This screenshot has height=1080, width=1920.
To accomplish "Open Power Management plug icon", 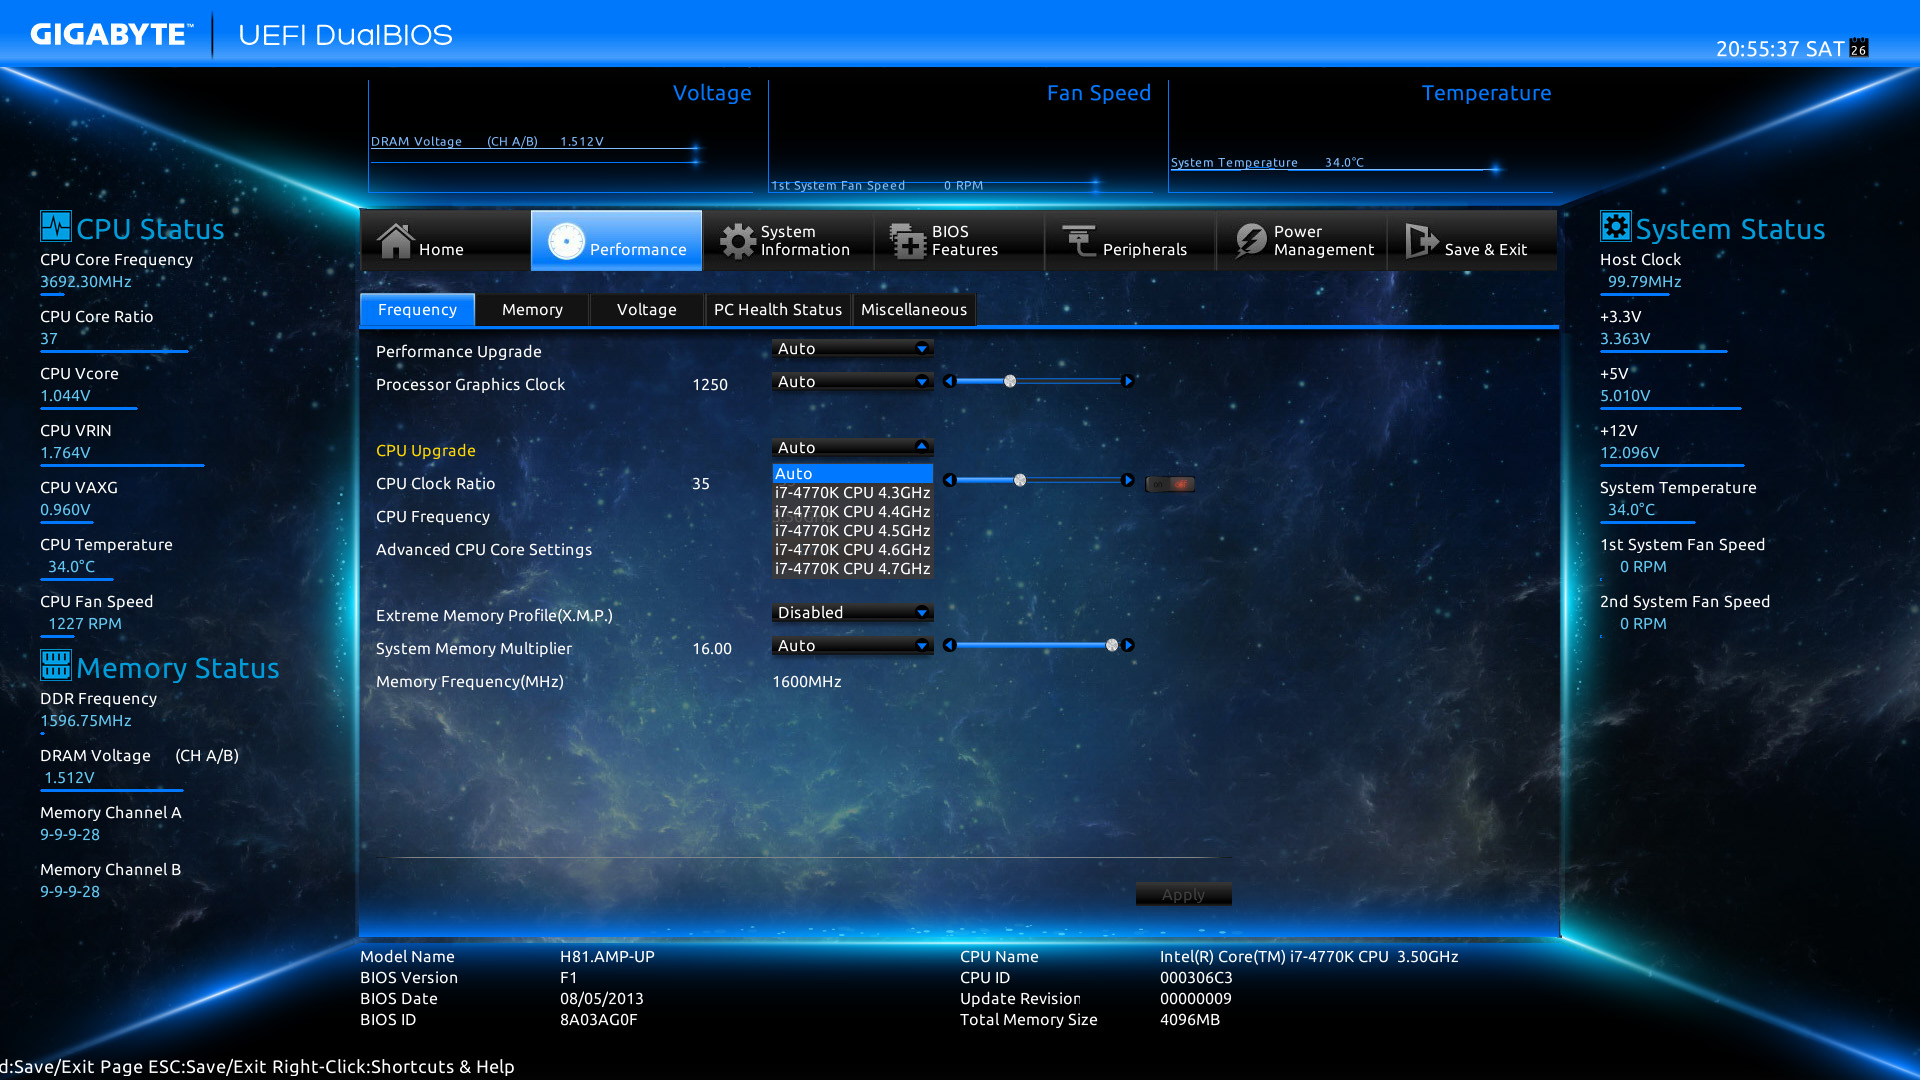I will point(1250,241).
